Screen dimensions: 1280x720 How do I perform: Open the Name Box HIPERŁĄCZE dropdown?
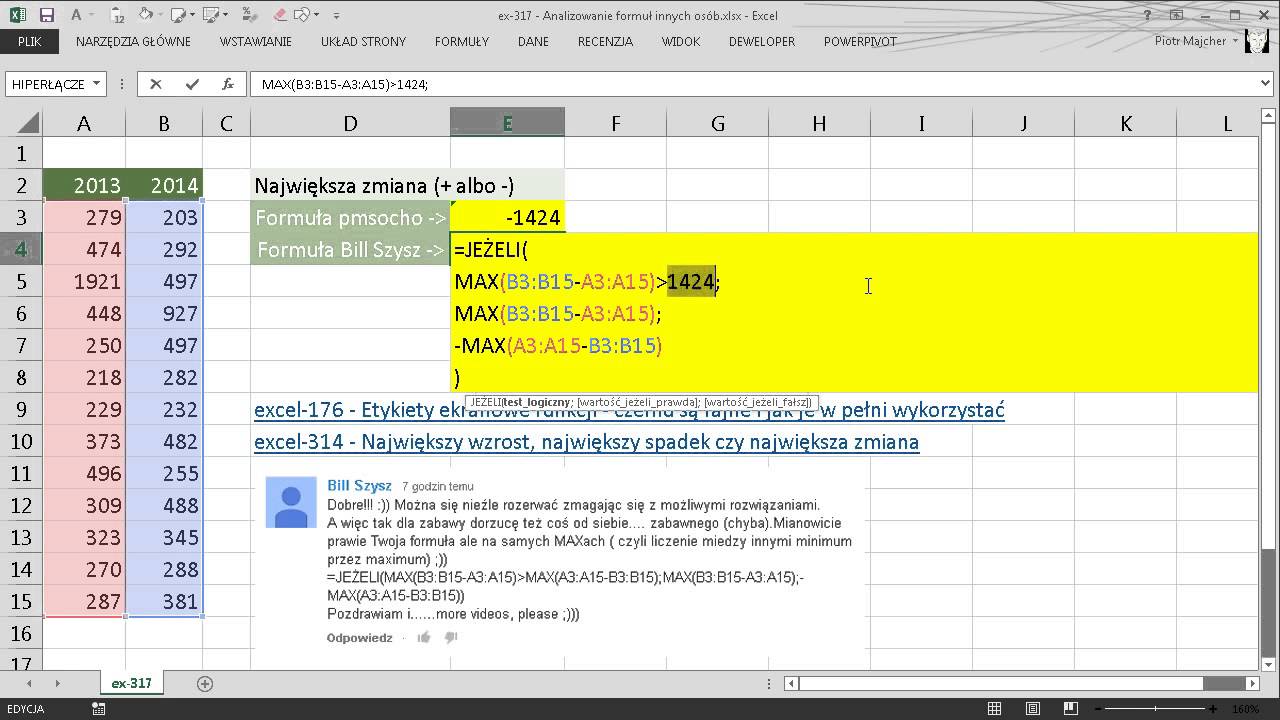point(97,84)
